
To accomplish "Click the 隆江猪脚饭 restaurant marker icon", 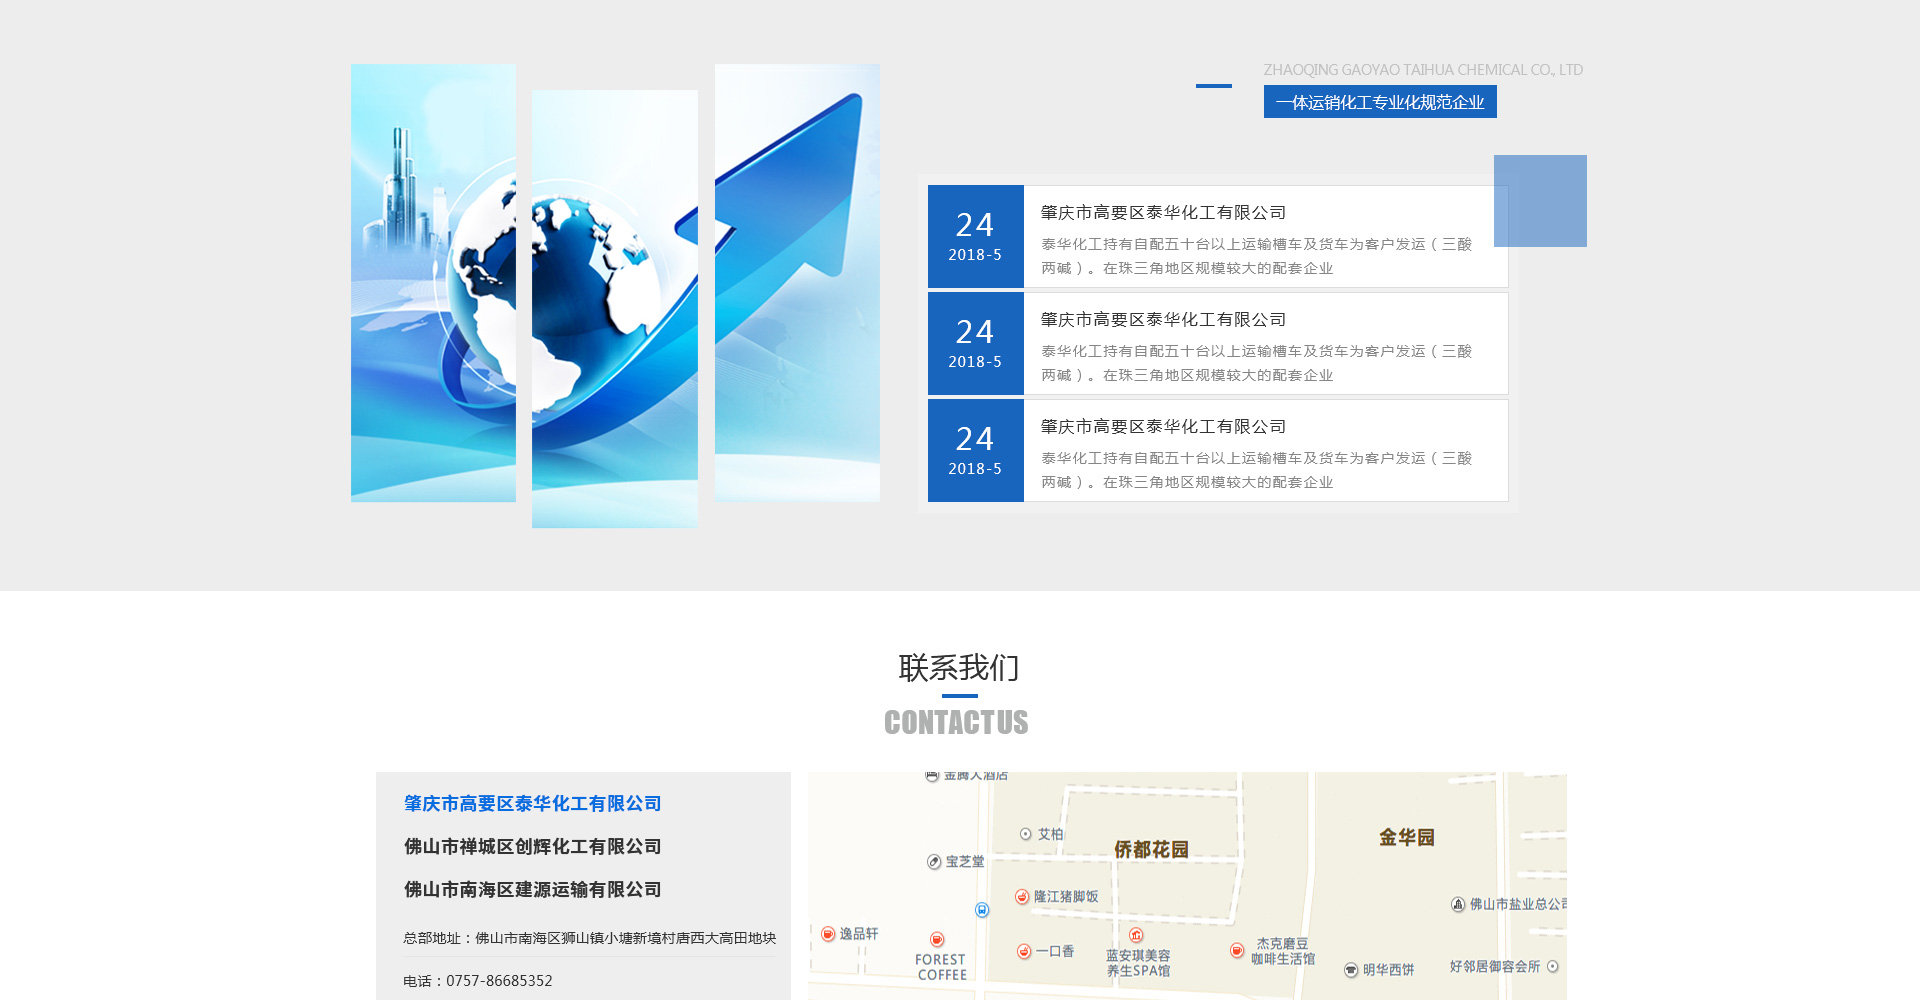I will tap(1022, 897).
